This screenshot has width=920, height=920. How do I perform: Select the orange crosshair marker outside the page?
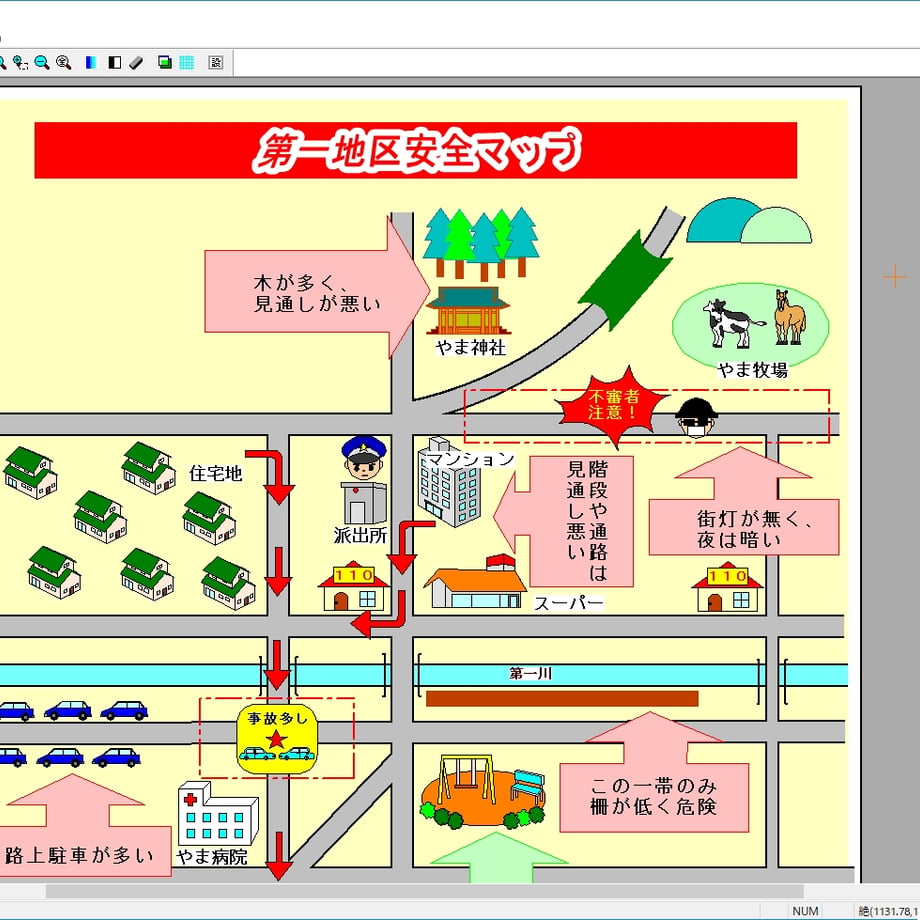(x=895, y=276)
